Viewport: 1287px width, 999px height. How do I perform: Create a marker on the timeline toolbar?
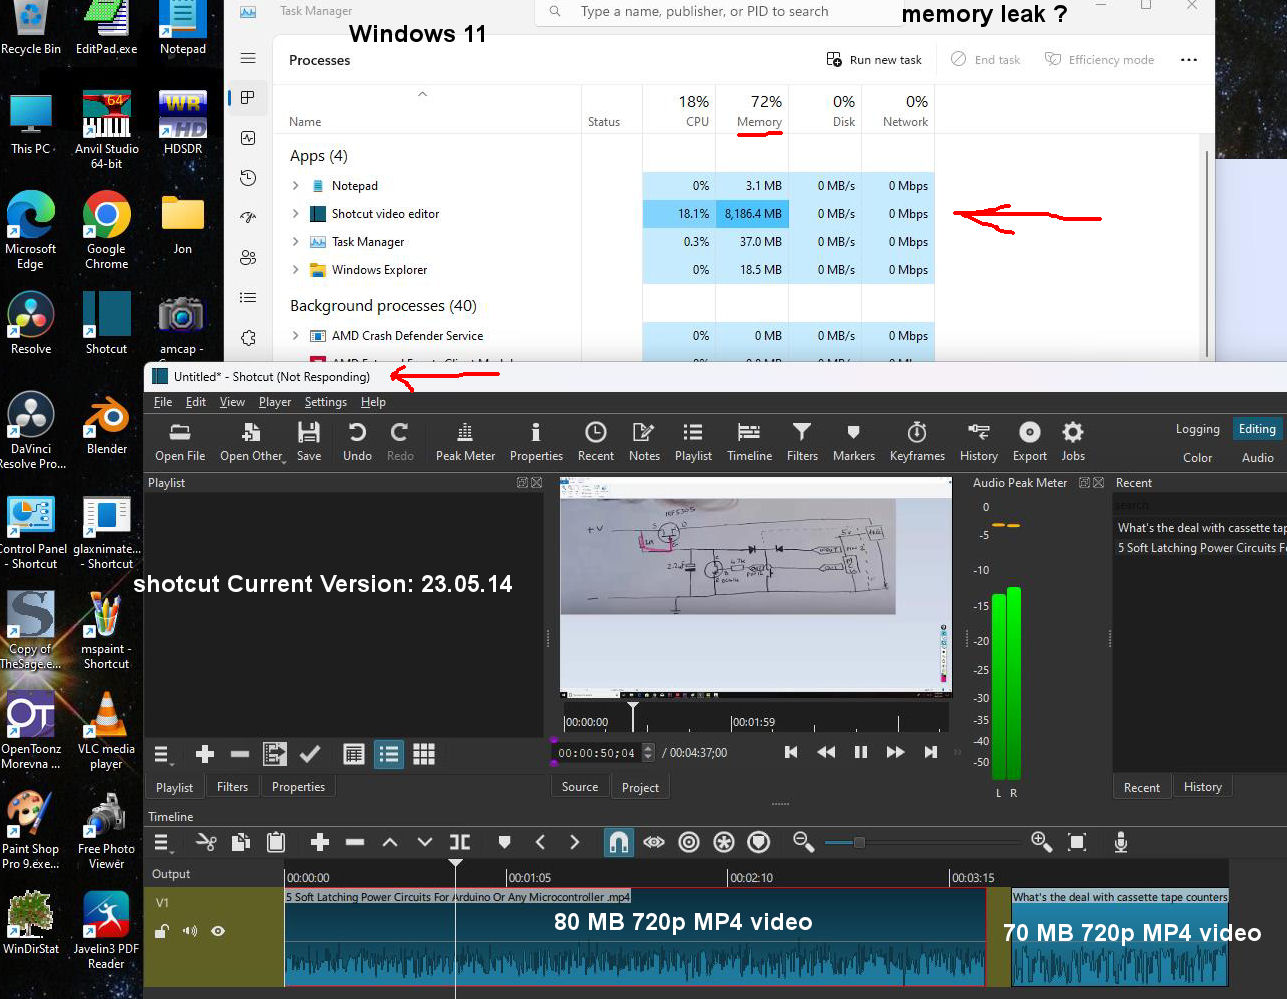[x=504, y=842]
